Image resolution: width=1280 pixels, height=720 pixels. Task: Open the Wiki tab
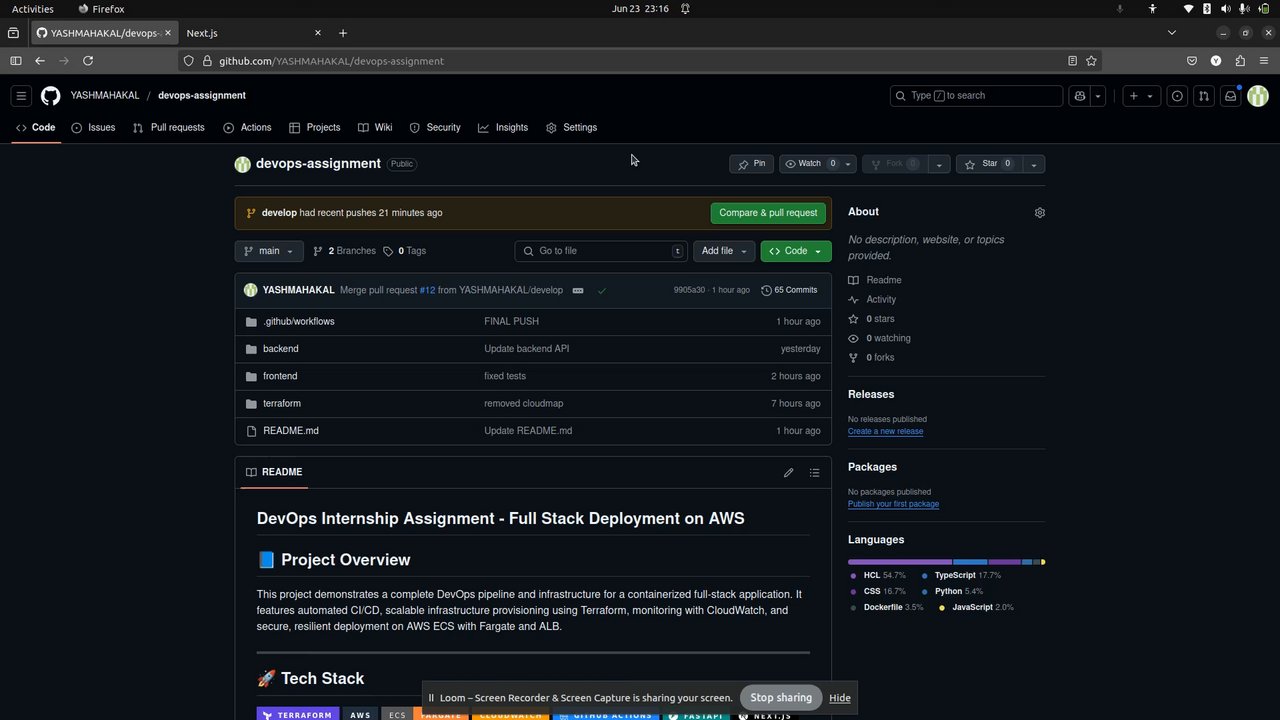click(375, 128)
